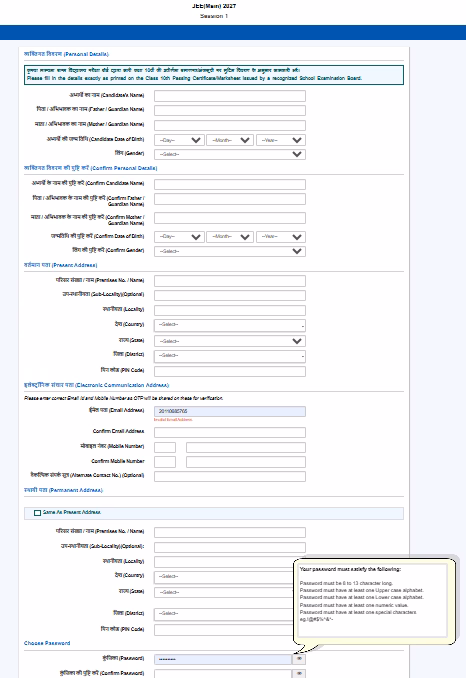Image resolution: width=466 pixels, height=678 pixels.
Task: Open Present Address State dropdown
Action: click(230, 341)
